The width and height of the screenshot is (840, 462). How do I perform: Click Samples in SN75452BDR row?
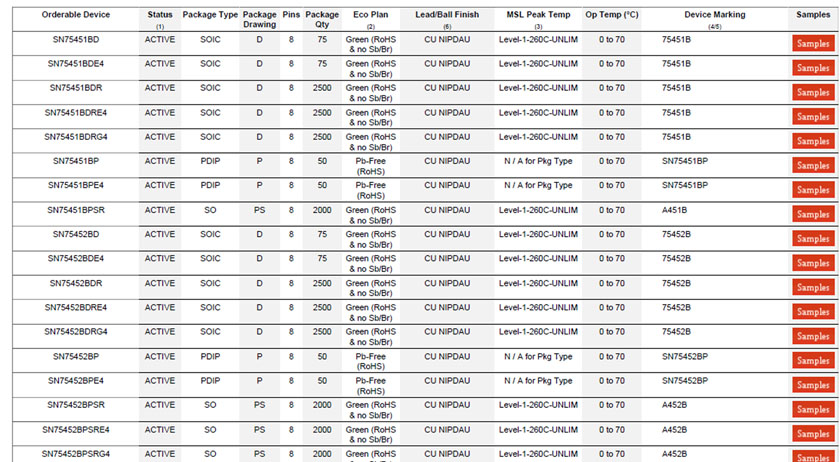tap(813, 288)
